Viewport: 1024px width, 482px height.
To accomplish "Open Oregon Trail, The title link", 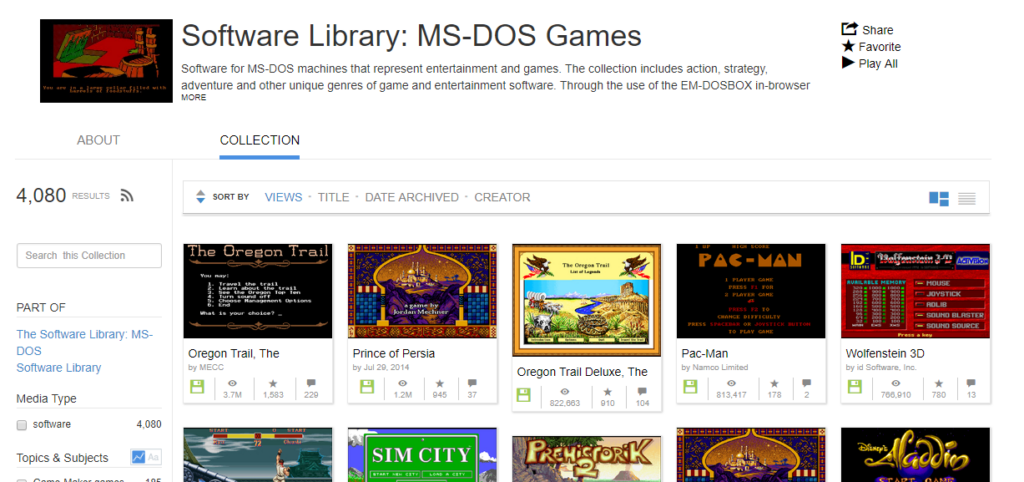I will [234, 353].
